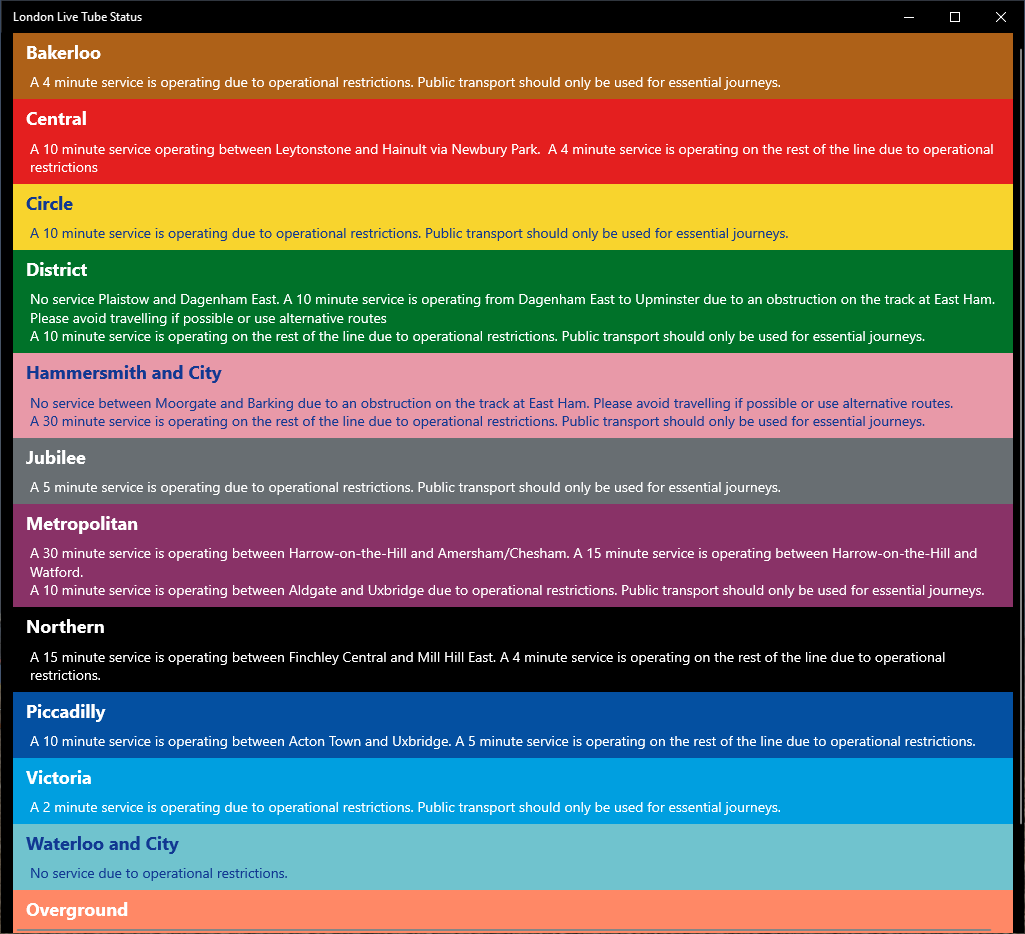Click Circle's 10 minute service status text

409,234
